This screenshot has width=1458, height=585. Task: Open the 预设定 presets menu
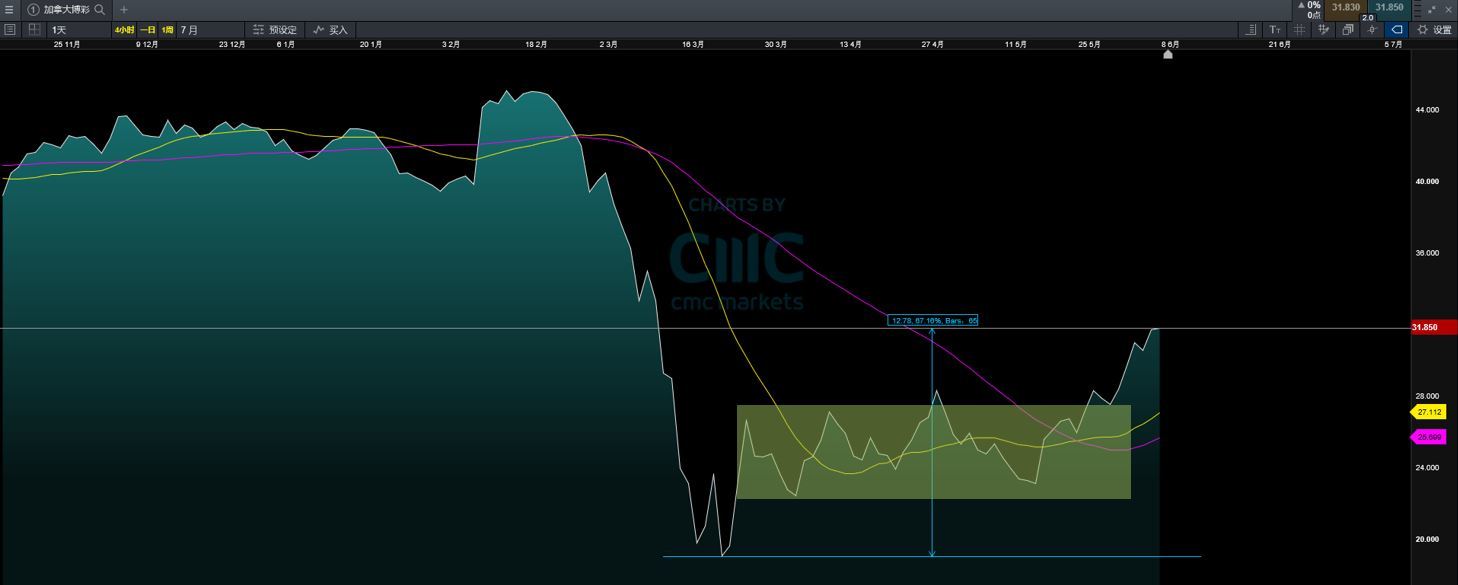274,30
